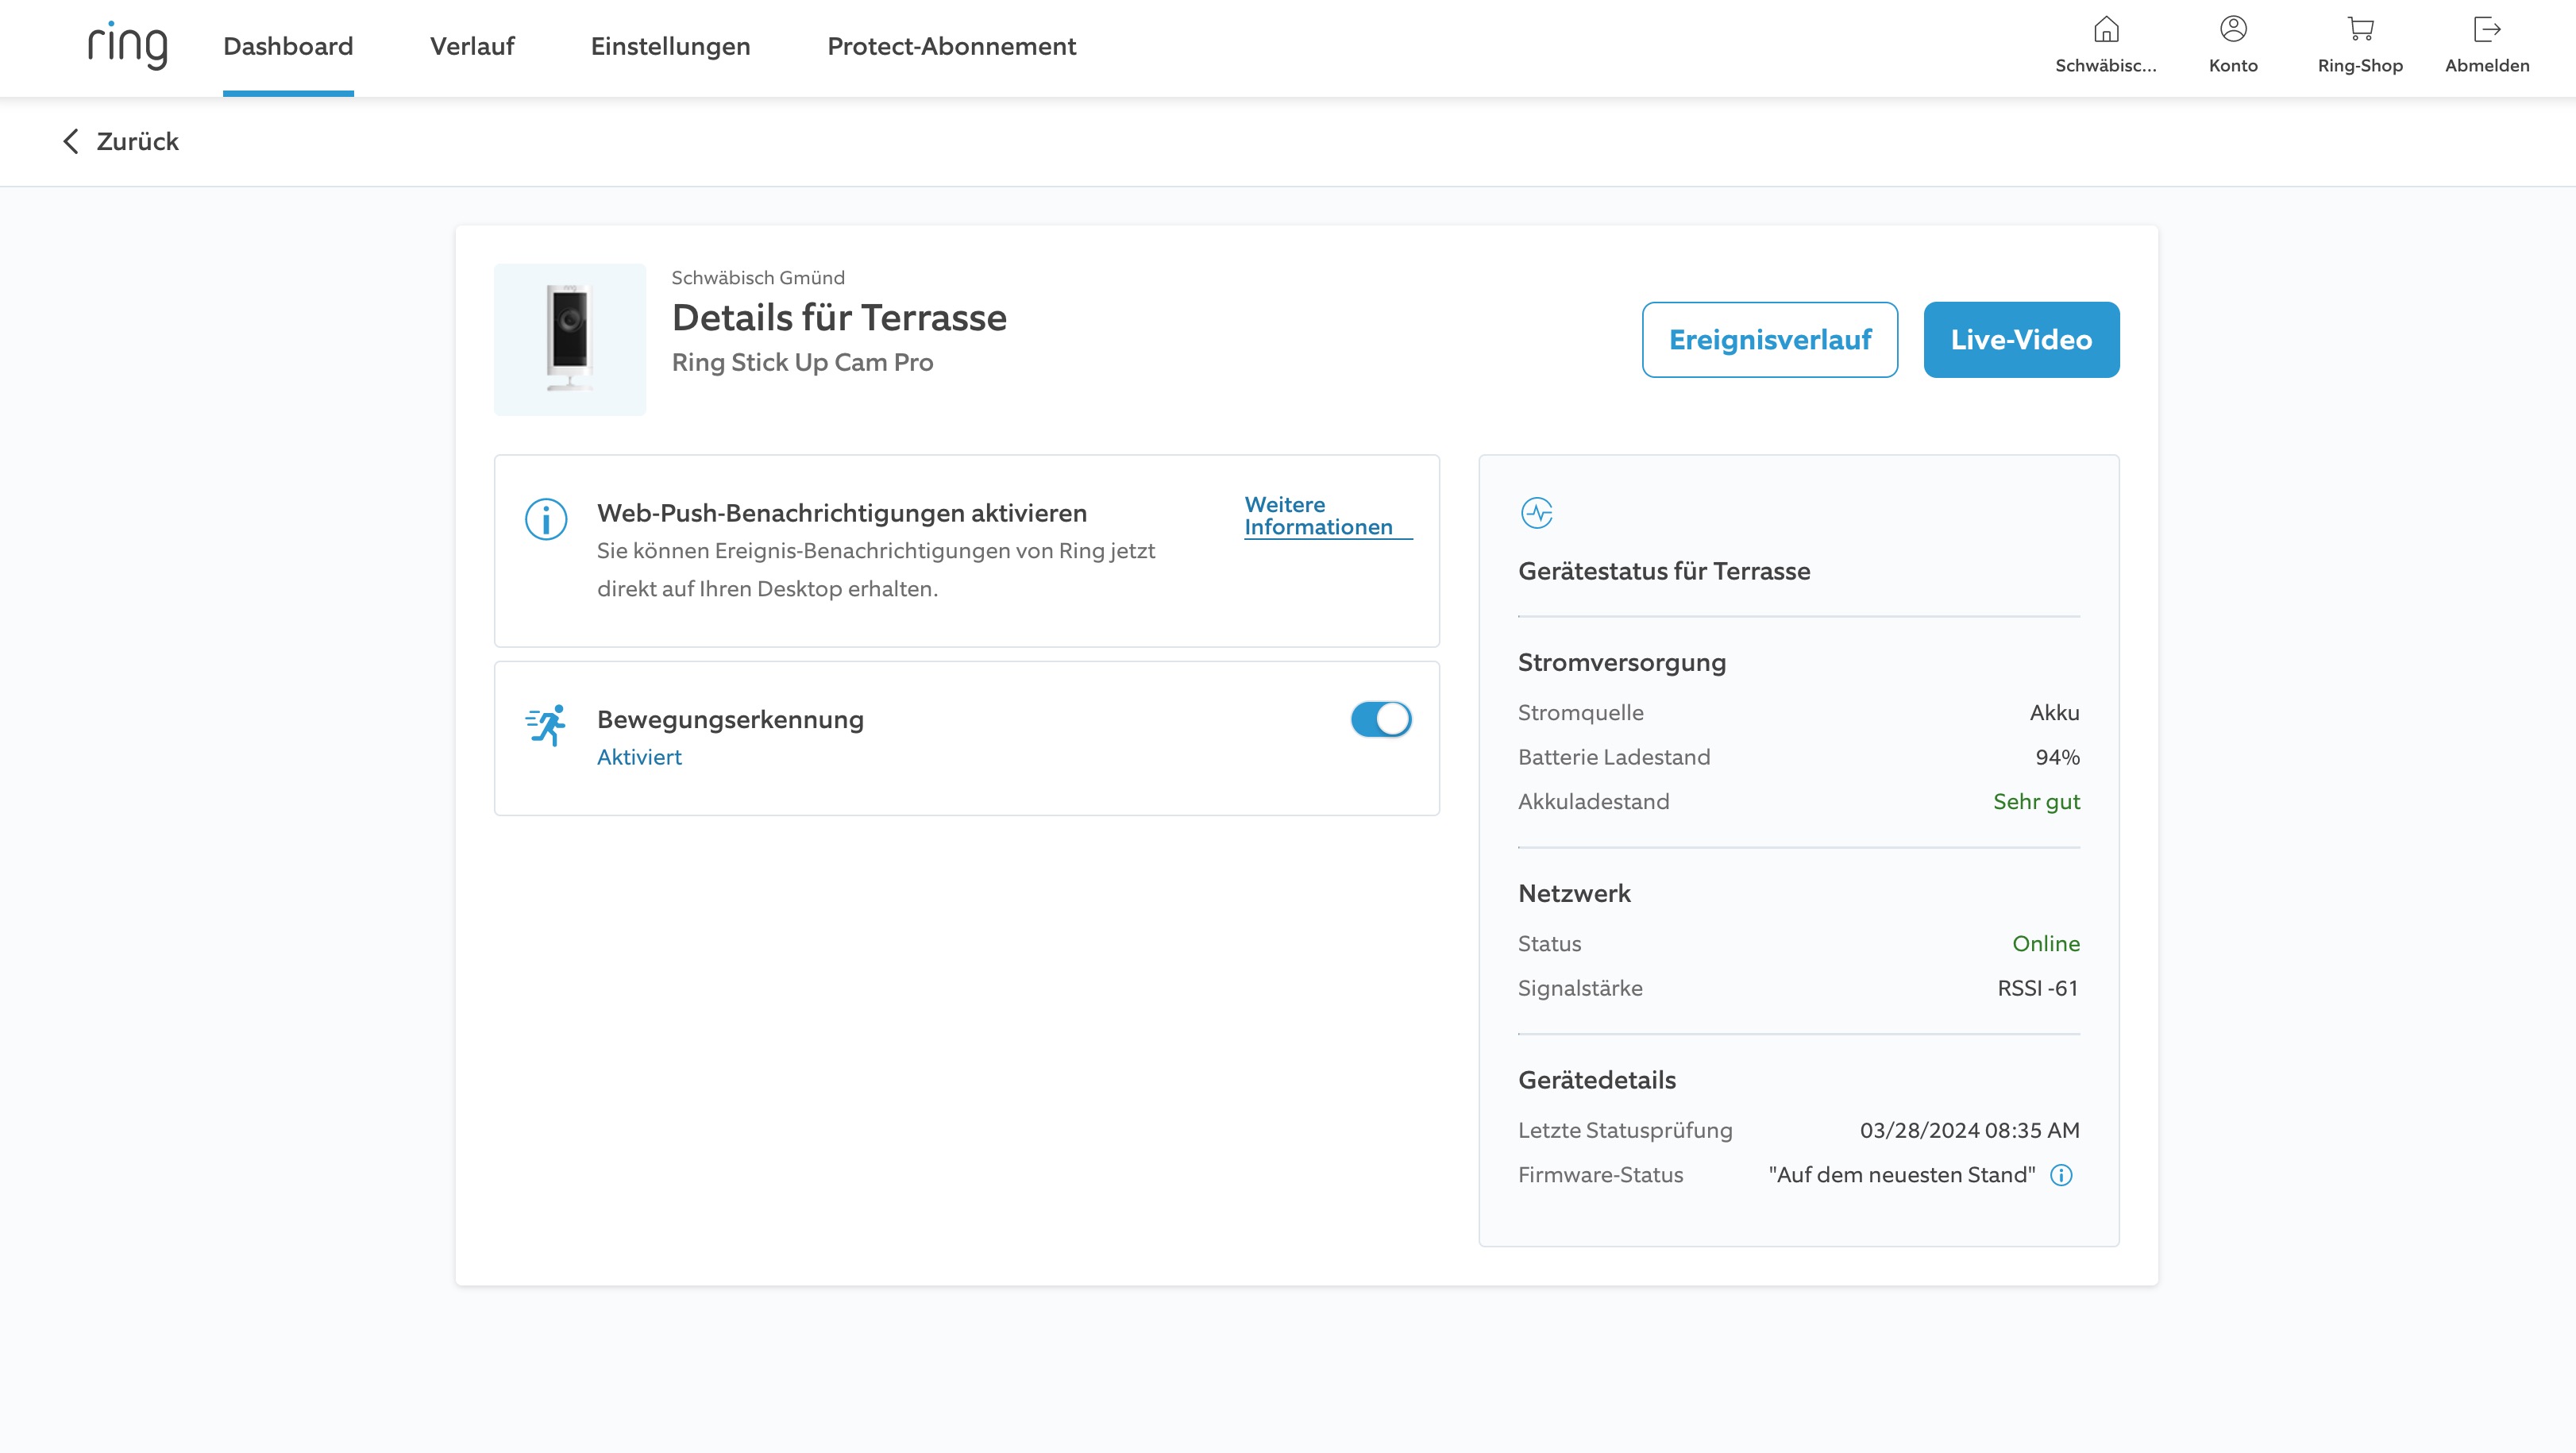
Task: Switch to the Verlauf tab
Action: tap(472, 46)
